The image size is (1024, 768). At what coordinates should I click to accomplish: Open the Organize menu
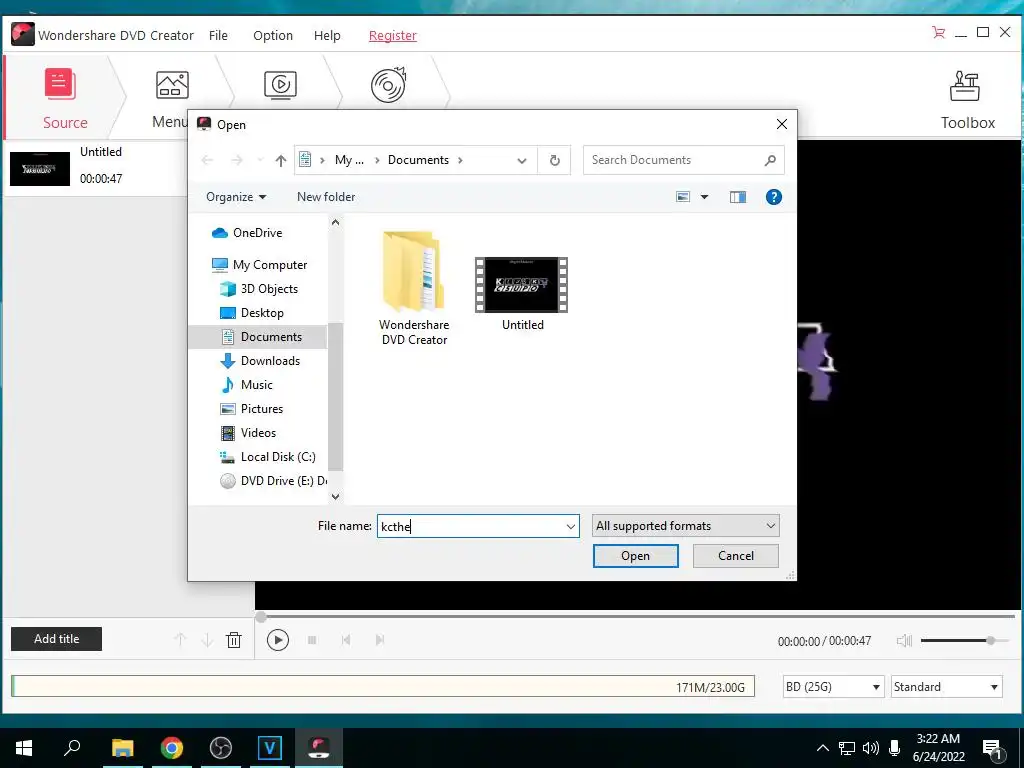(236, 197)
